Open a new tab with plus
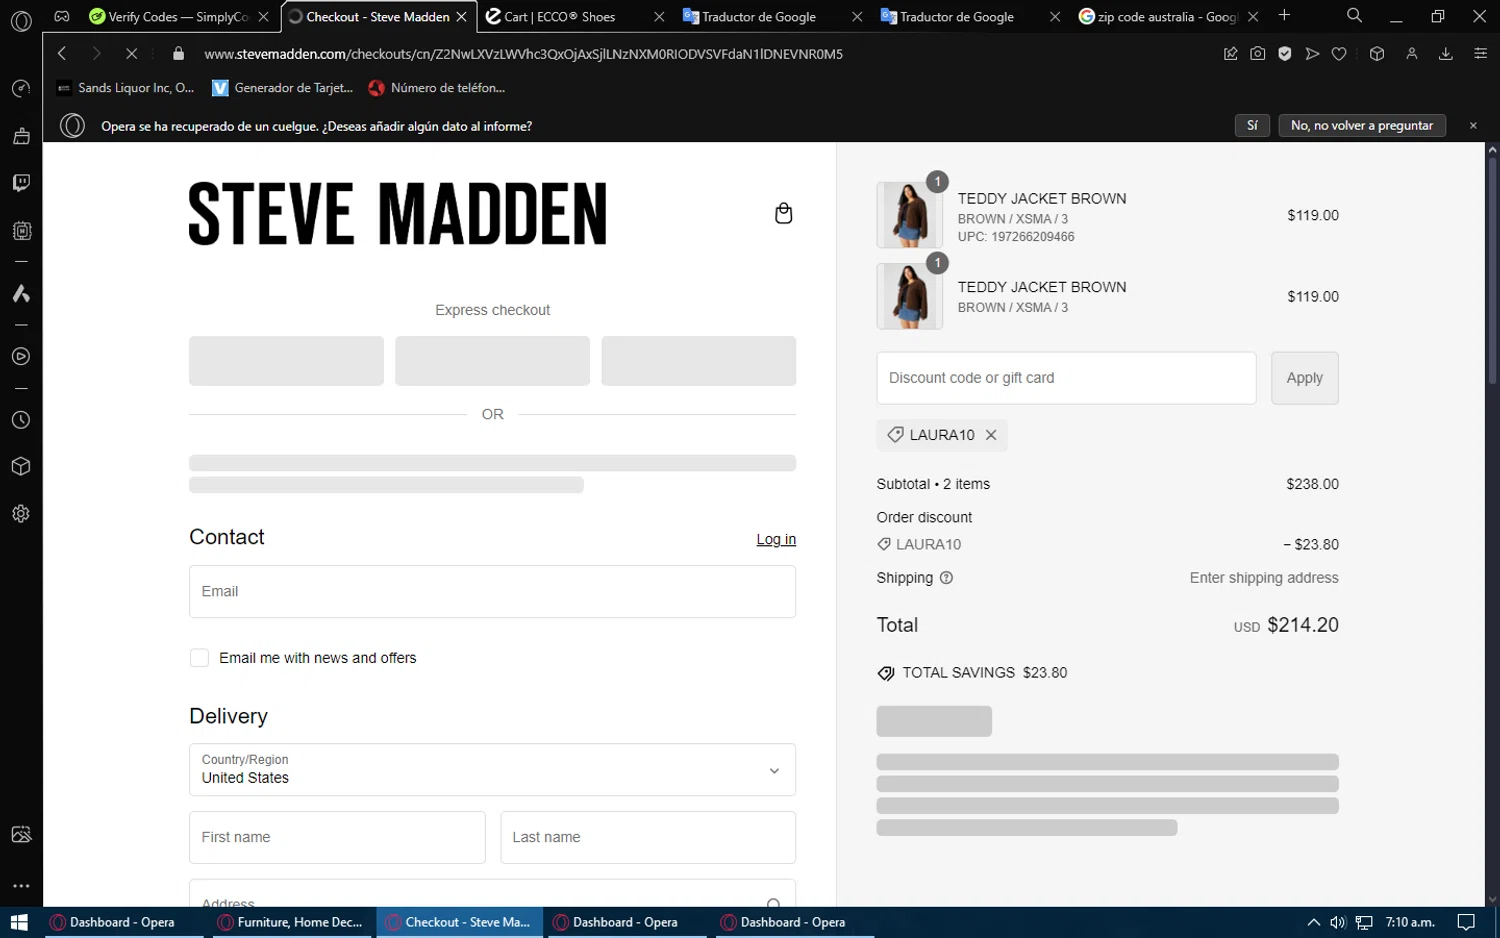 [1284, 15]
